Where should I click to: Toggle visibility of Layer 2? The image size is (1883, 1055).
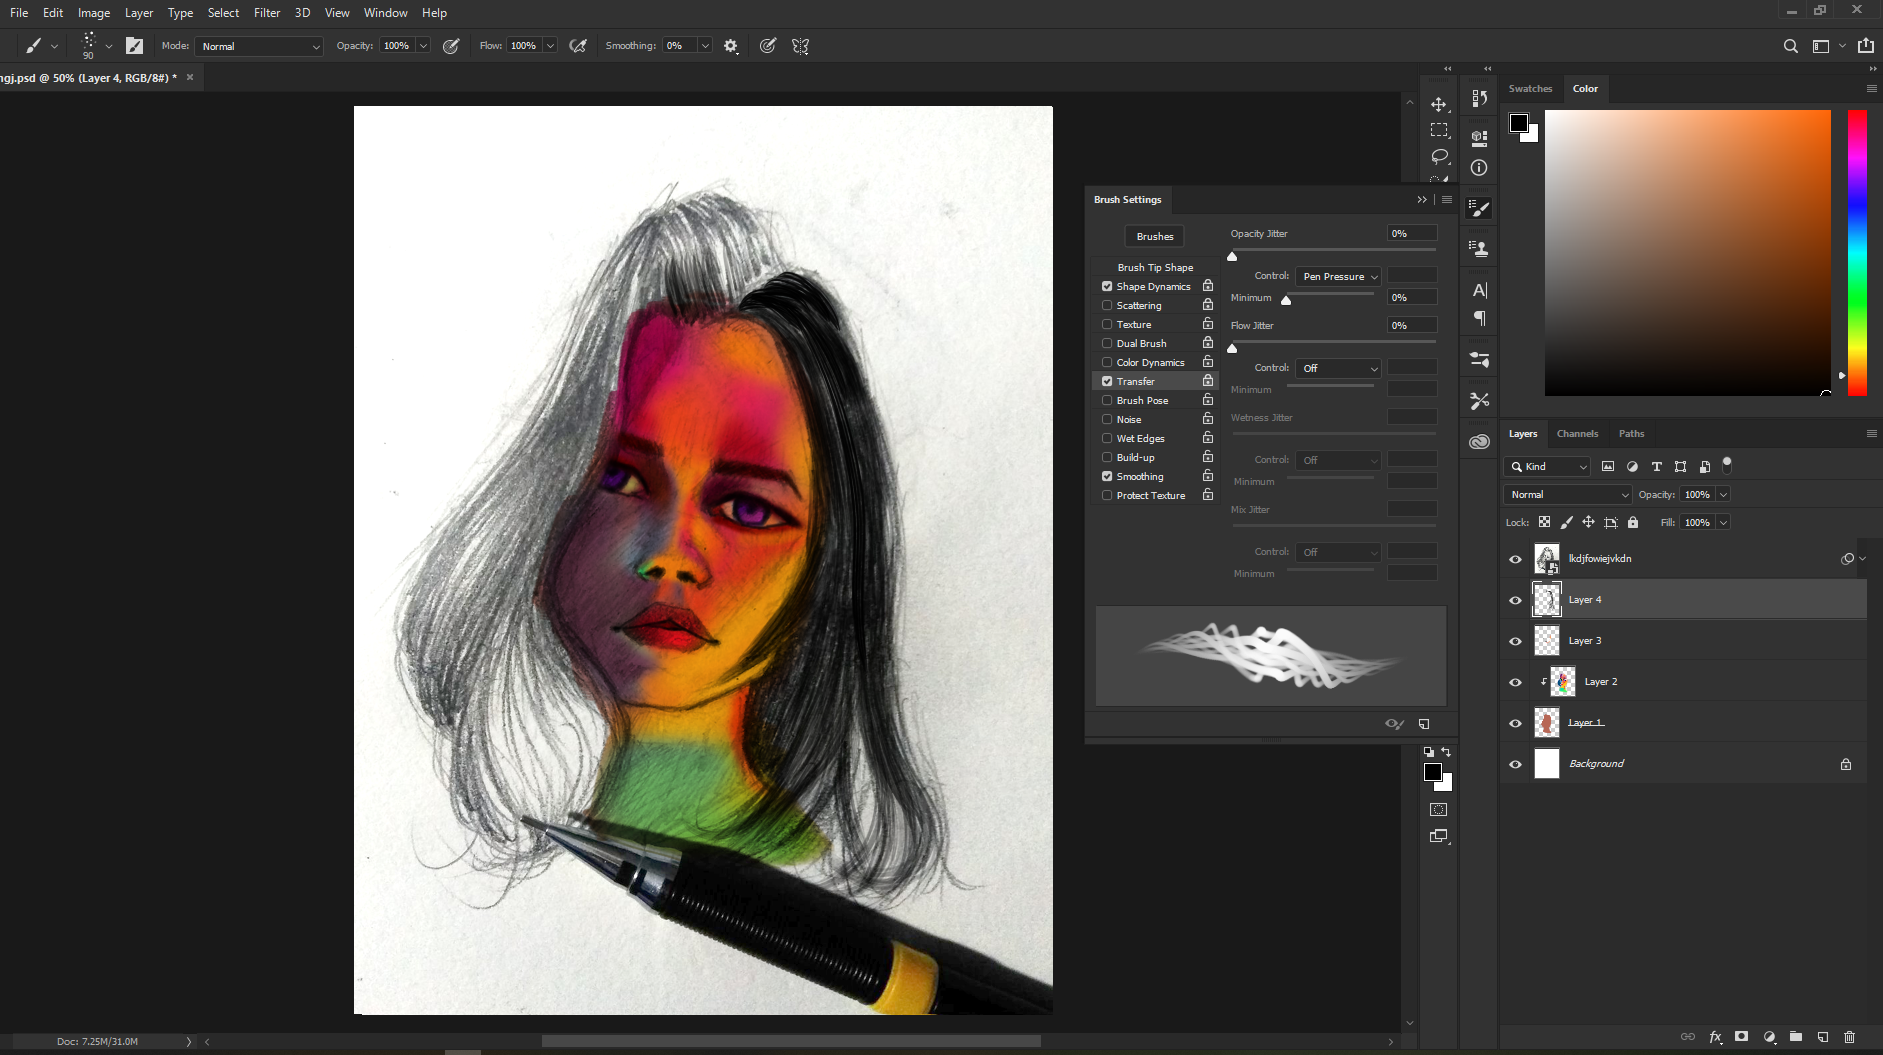[1515, 682]
